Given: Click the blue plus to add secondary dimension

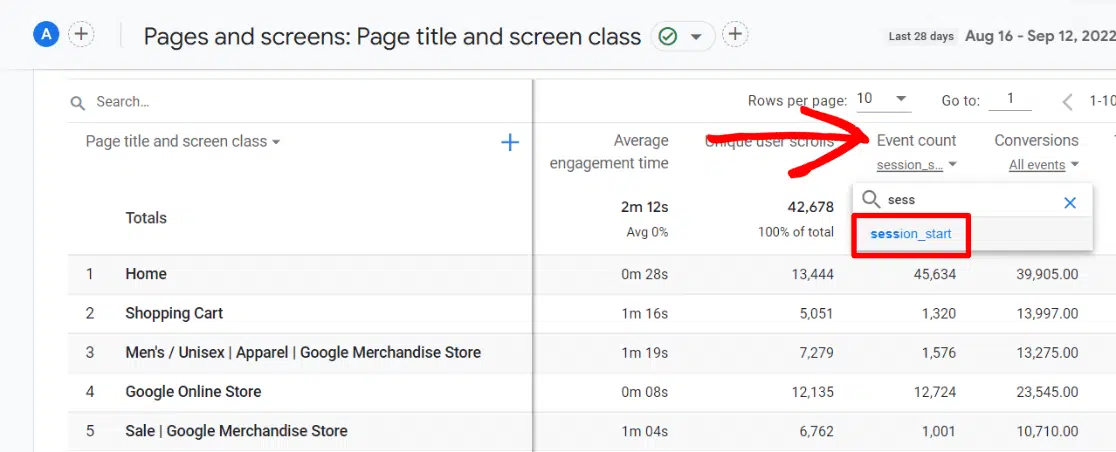Looking at the screenshot, I should pos(510,143).
